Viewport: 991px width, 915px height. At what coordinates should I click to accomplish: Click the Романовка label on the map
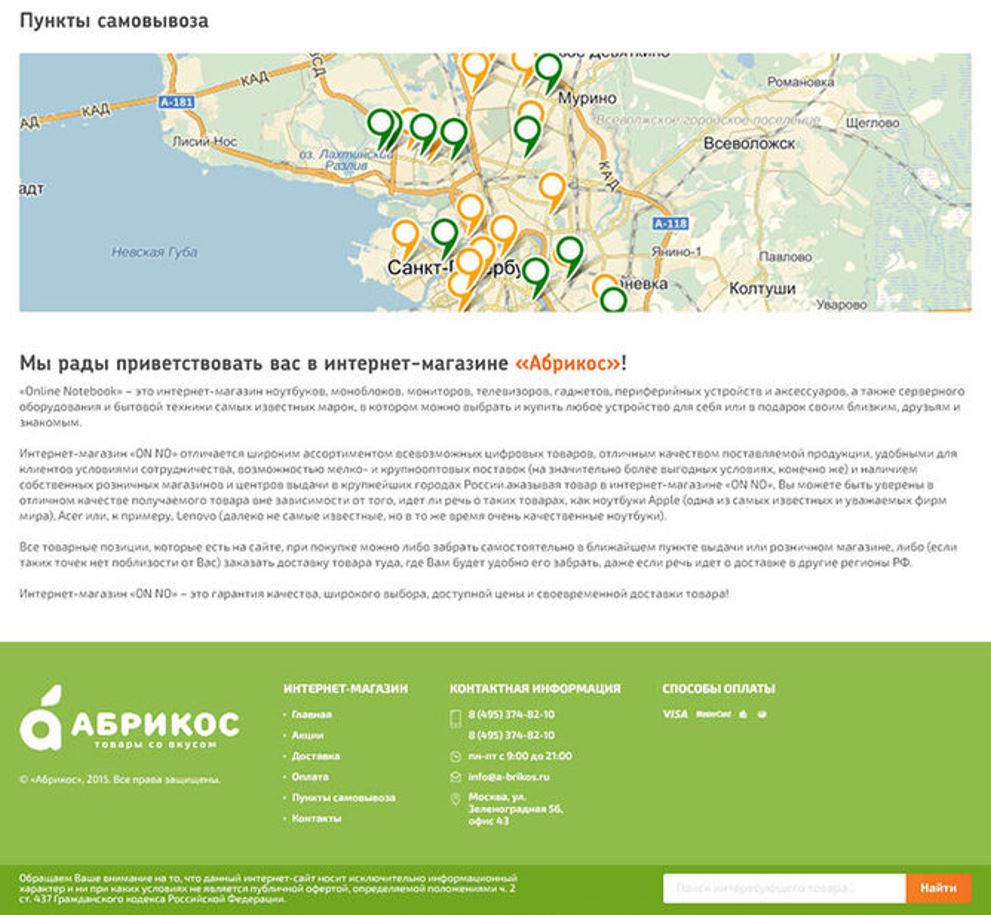(x=800, y=82)
